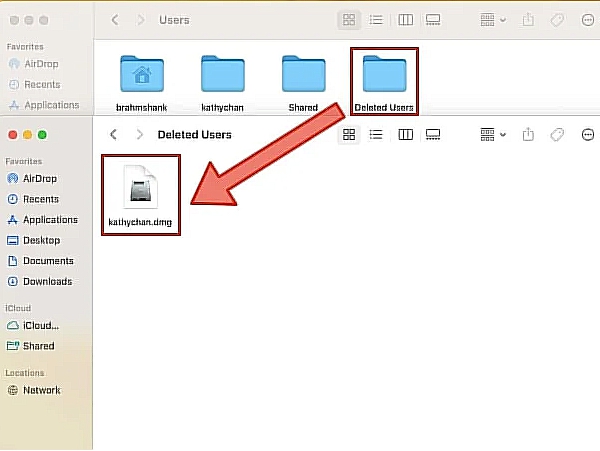Switch Users window to column view
This screenshot has height=451, width=600.
(405, 20)
